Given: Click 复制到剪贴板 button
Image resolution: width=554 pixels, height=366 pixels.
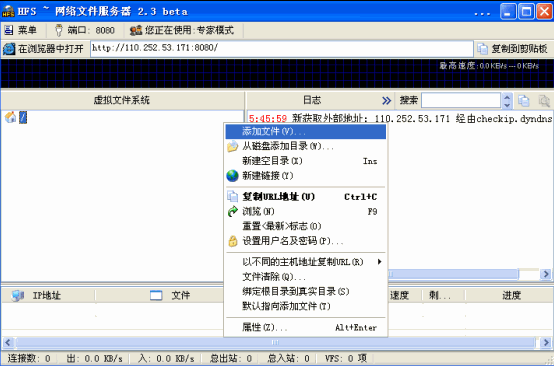Looking at the screenshot, I should tap(512, 48).
